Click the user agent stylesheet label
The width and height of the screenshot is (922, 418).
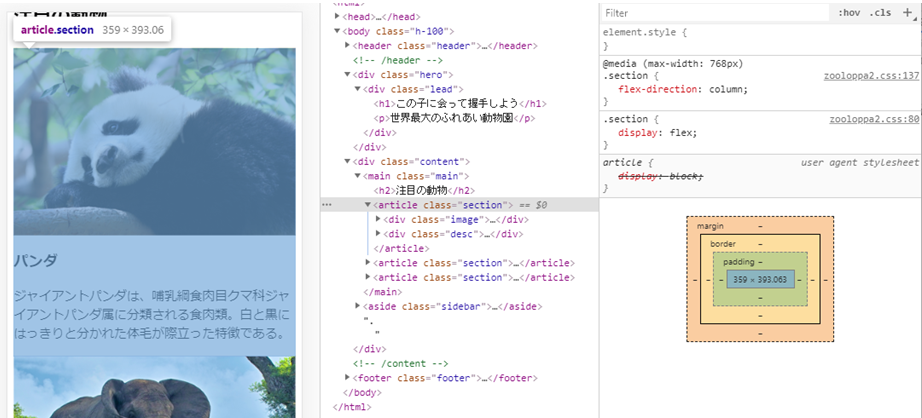(x=860, y=162)
